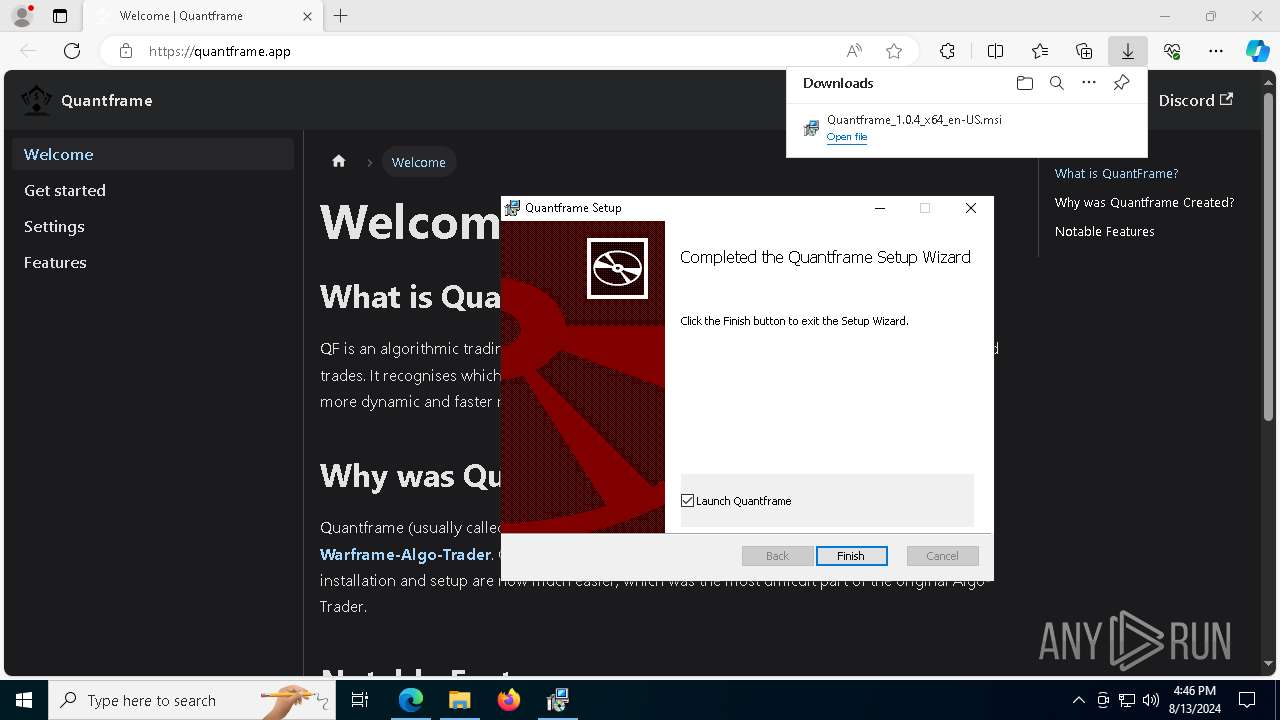Screen dimensions: 1280x720
Task: Open the downloads folder icon
Action: point(1025,83)
